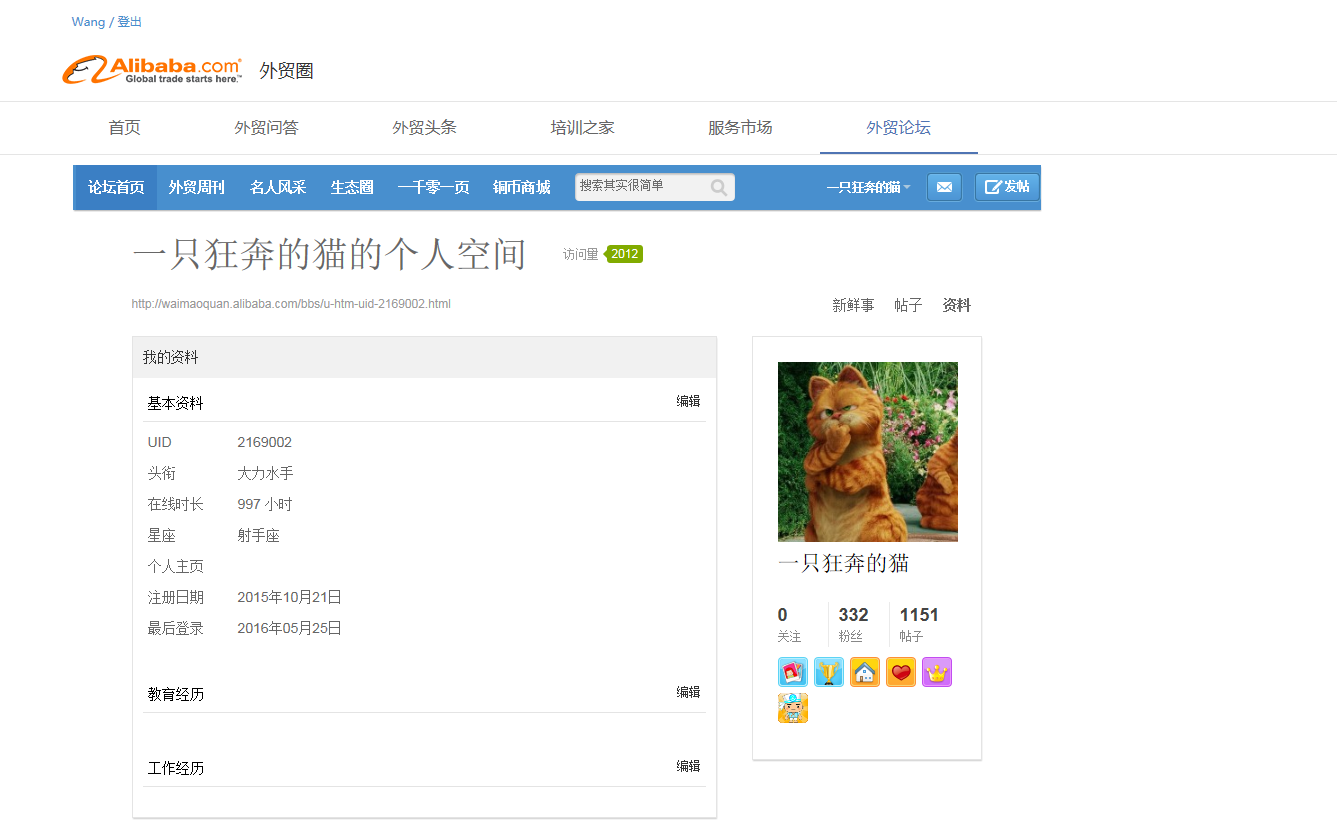Click the 我的资料 panel header
The image size is (1337, 839).
tap(424, 357)
